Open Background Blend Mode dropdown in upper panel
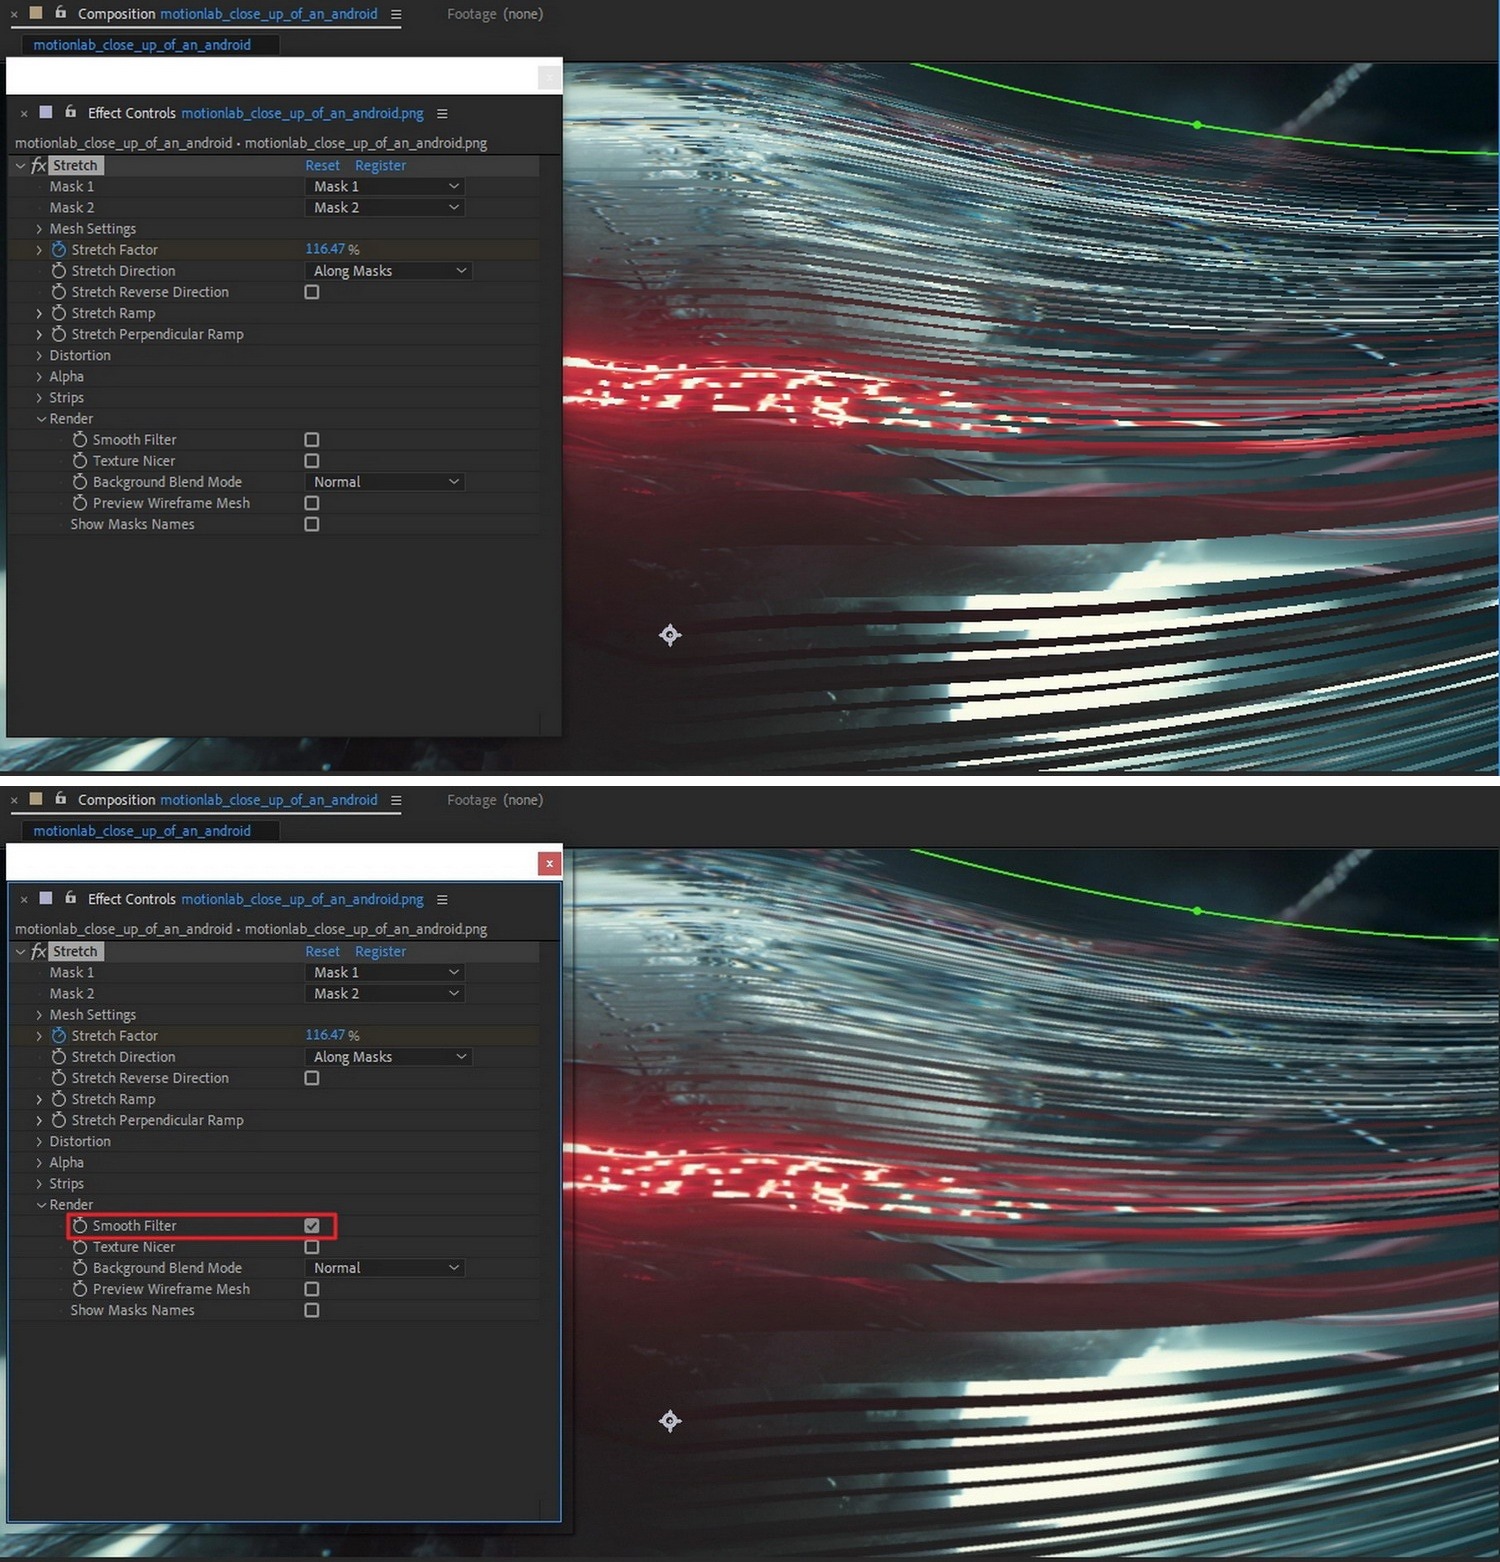1500x1562 pixels. click(384, 482)
